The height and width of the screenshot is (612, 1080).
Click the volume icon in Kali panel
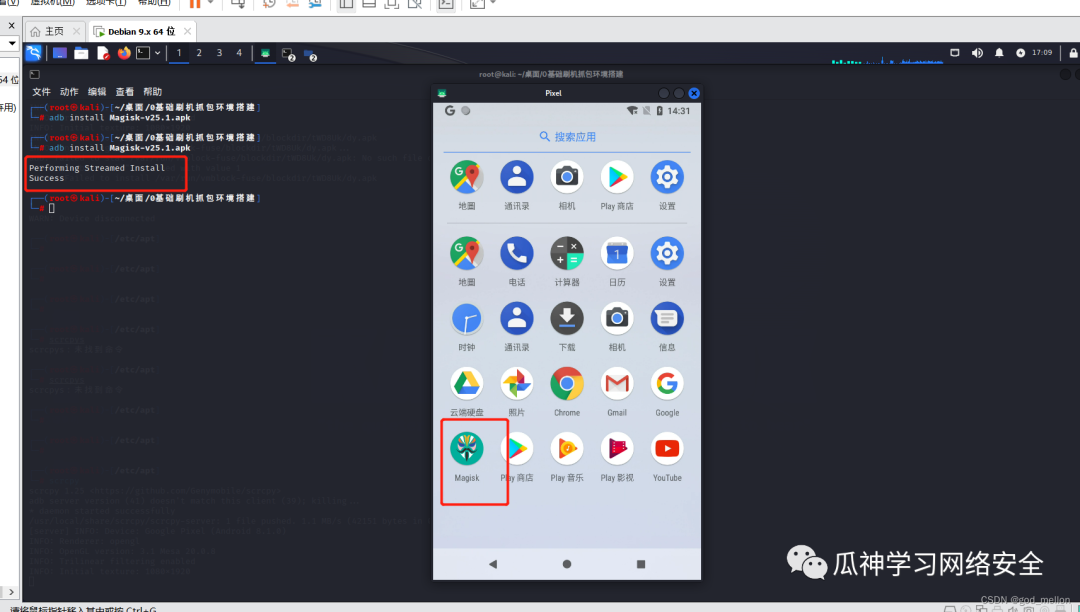tap(977, 53)
